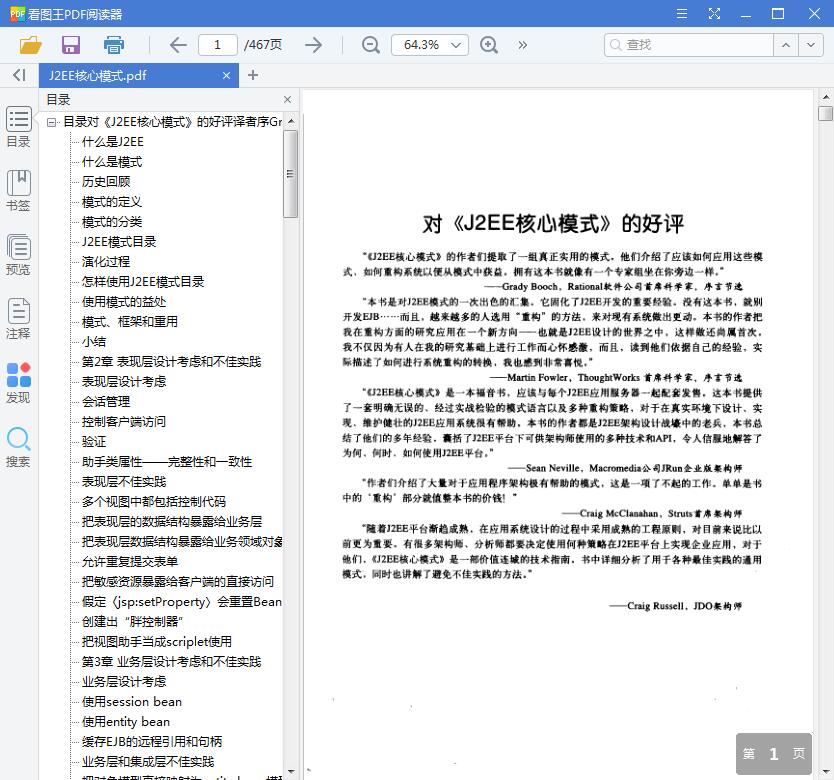834x780 pixels.
Task: Add a new tab with plus button
Action: pyautogui.click(x=253, y=76)
